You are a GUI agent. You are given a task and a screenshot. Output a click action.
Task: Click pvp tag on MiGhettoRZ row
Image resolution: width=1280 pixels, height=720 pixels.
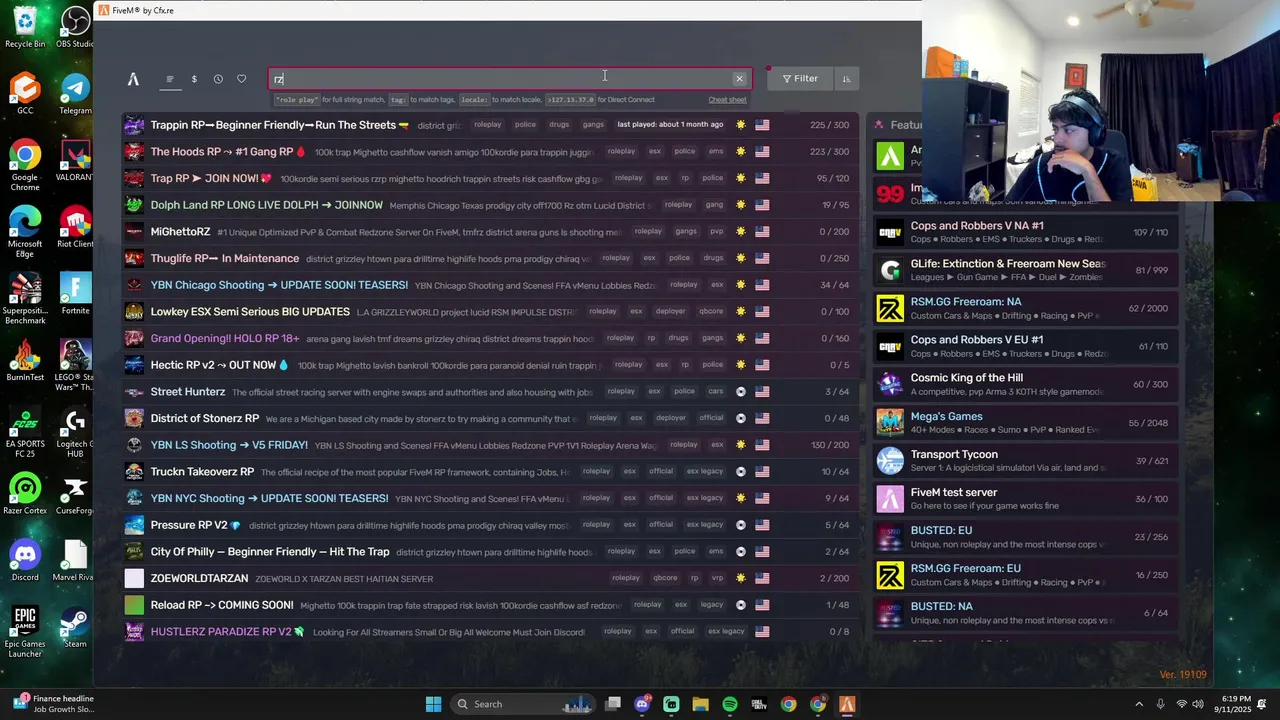click(717, 232)
